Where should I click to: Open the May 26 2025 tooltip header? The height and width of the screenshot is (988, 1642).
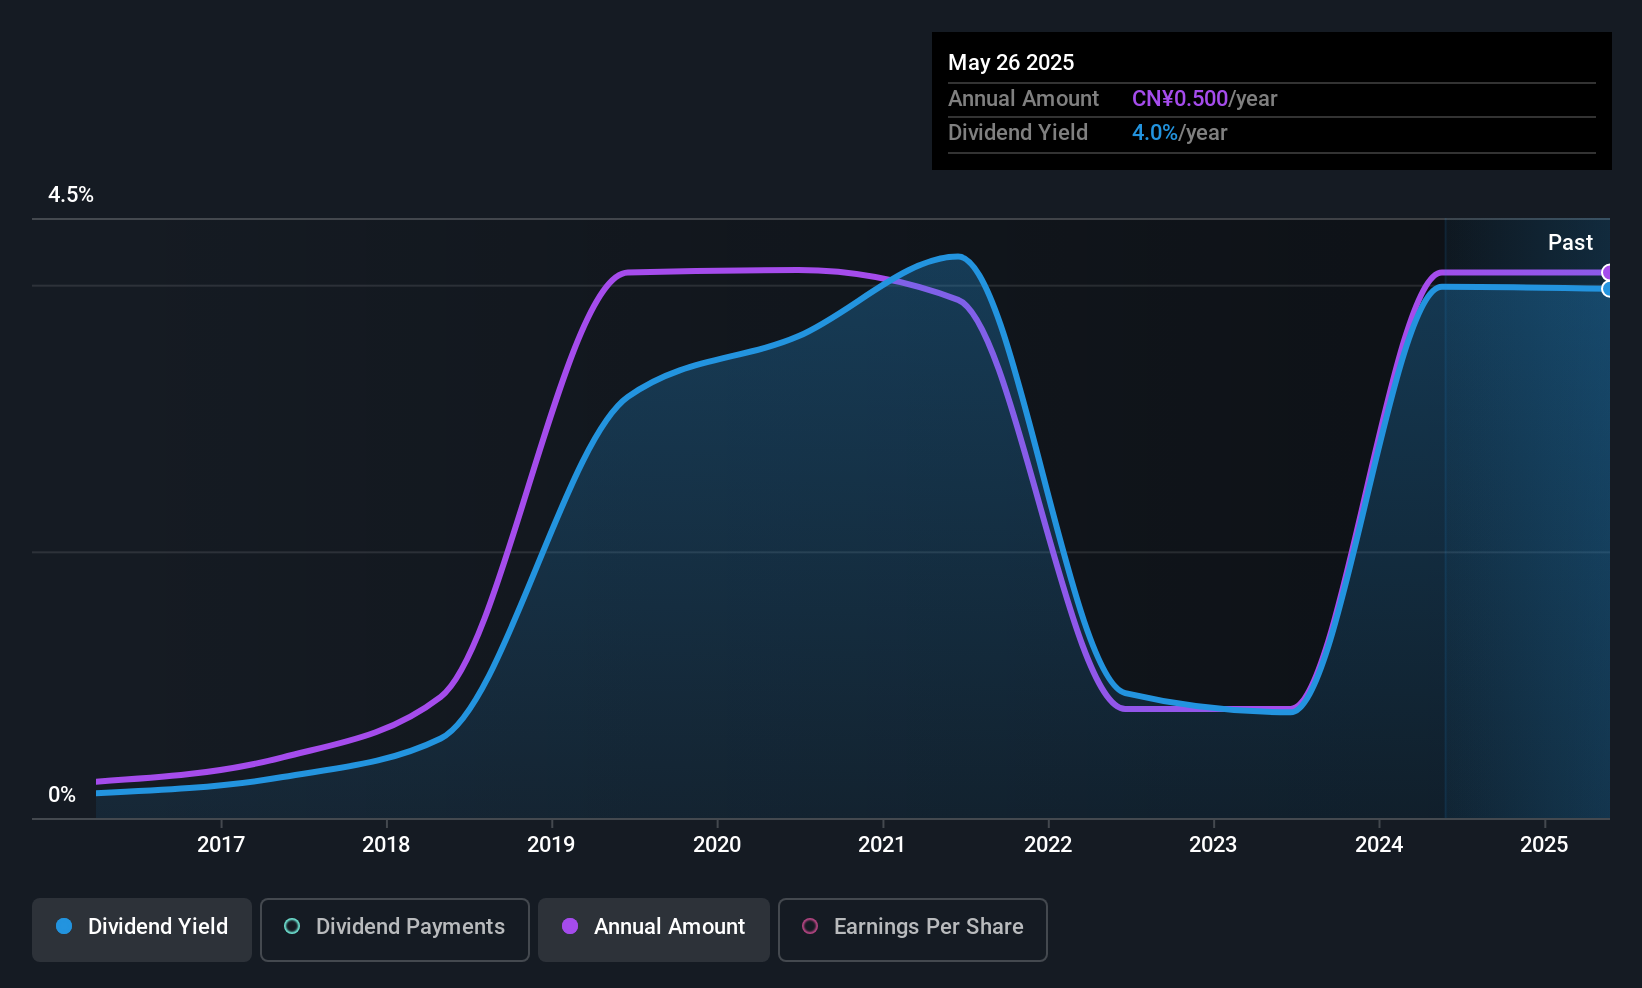click(x=1011, y=62)
